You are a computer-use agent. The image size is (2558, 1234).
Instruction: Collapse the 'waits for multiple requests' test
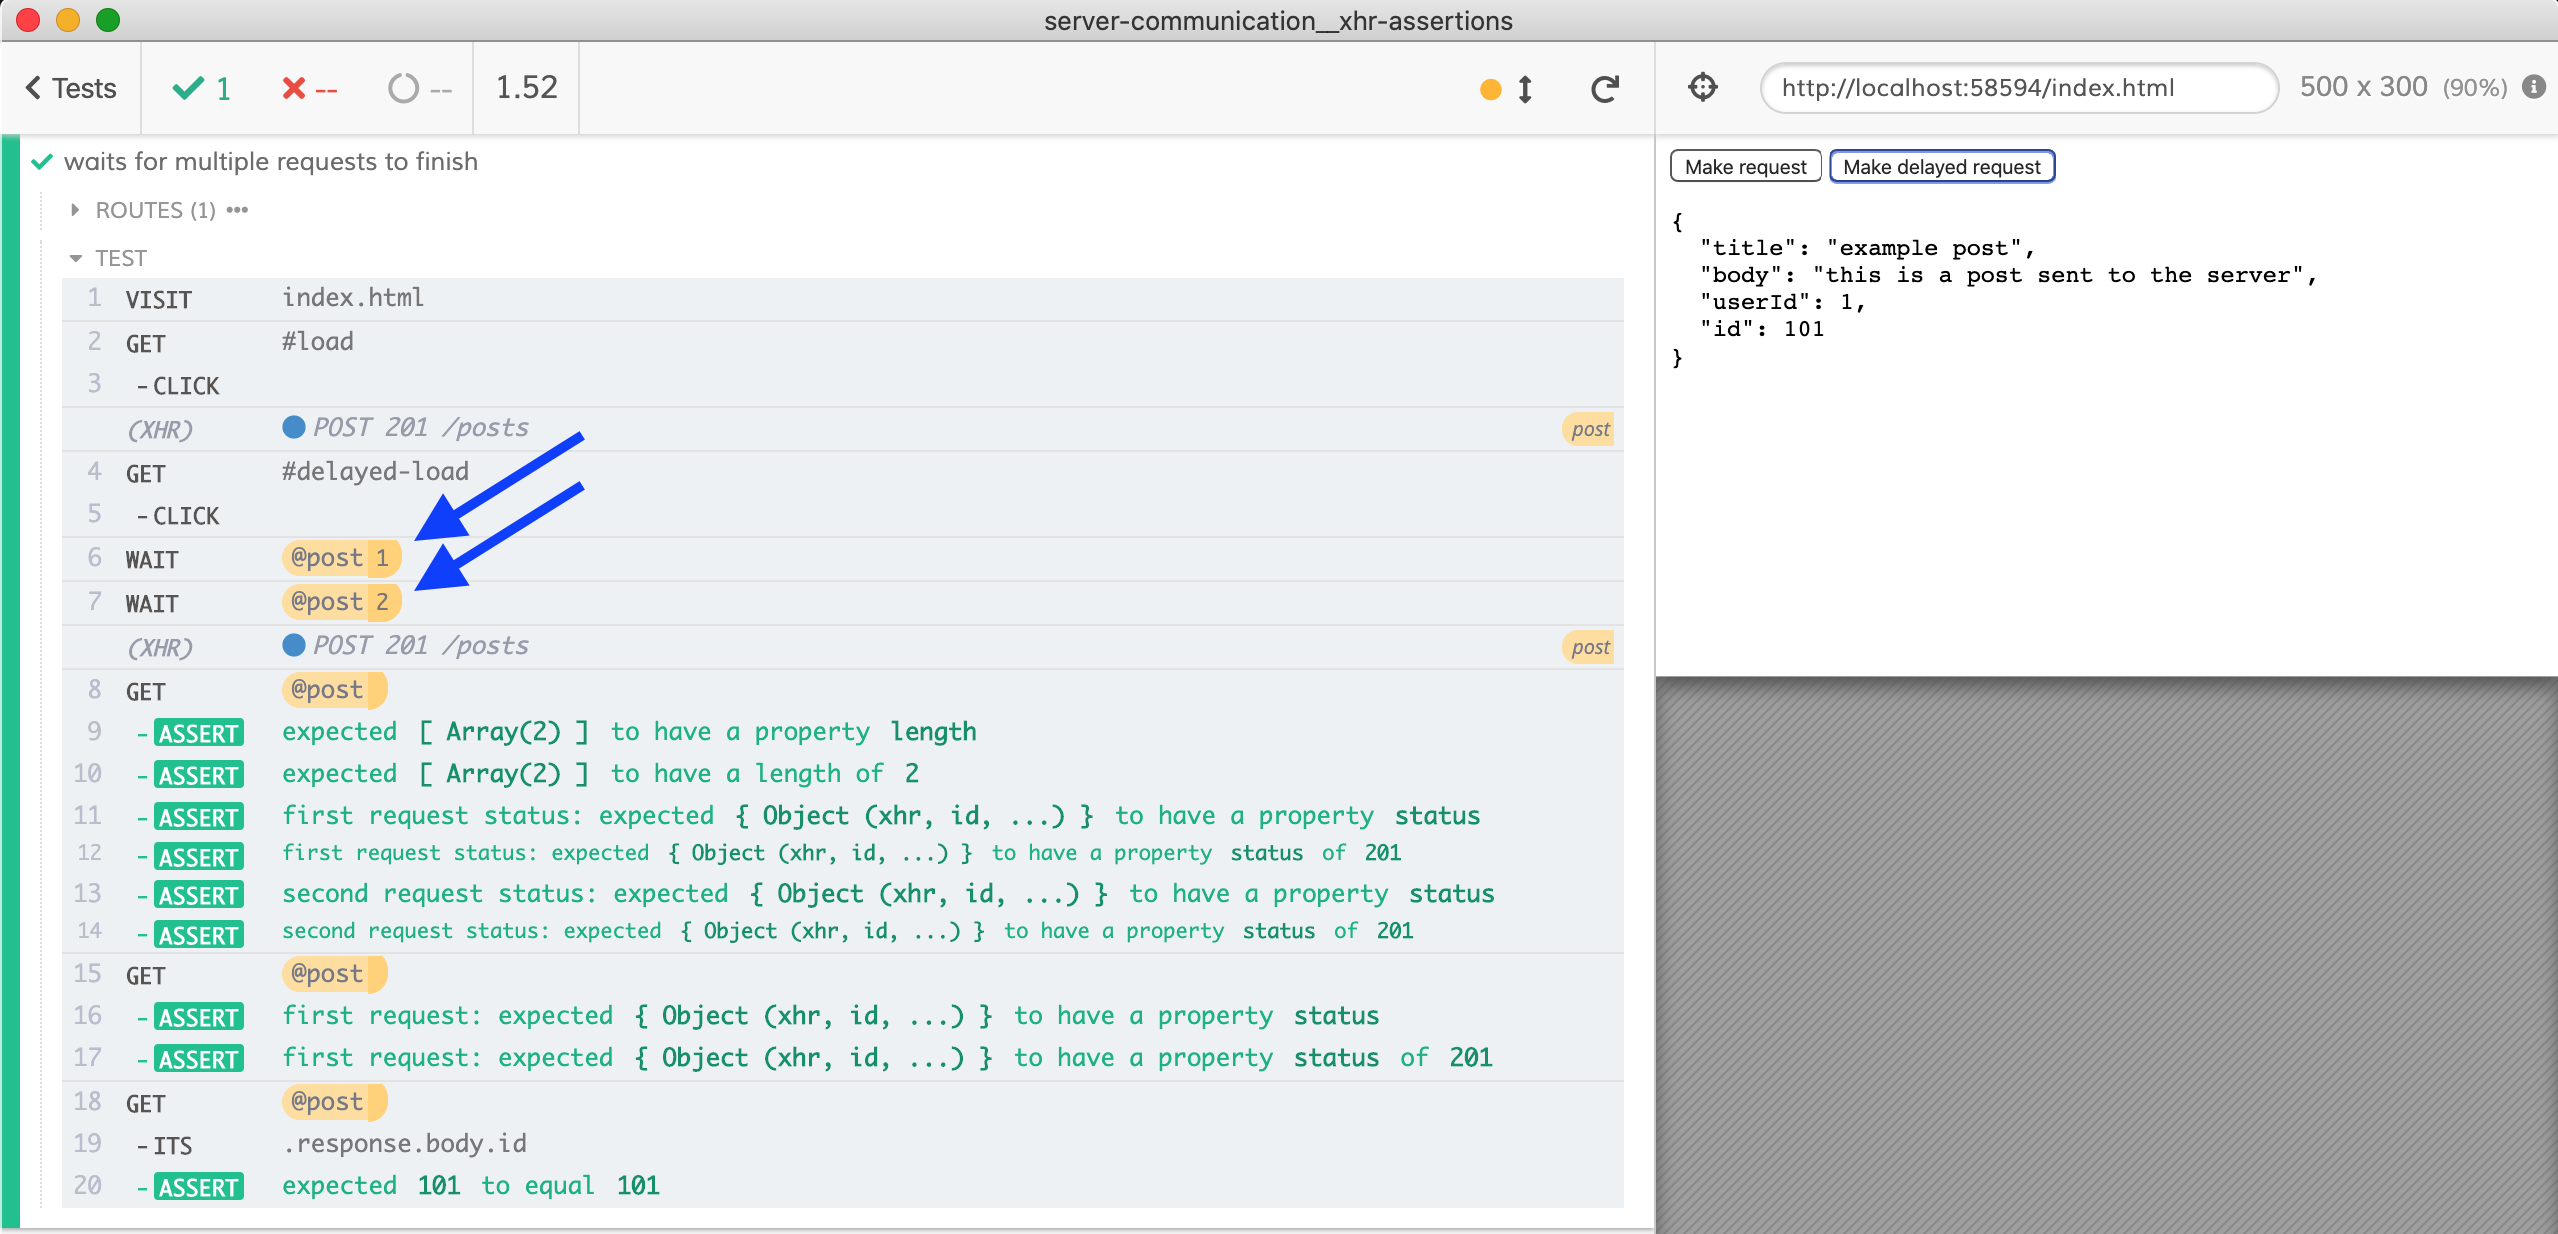270,162
